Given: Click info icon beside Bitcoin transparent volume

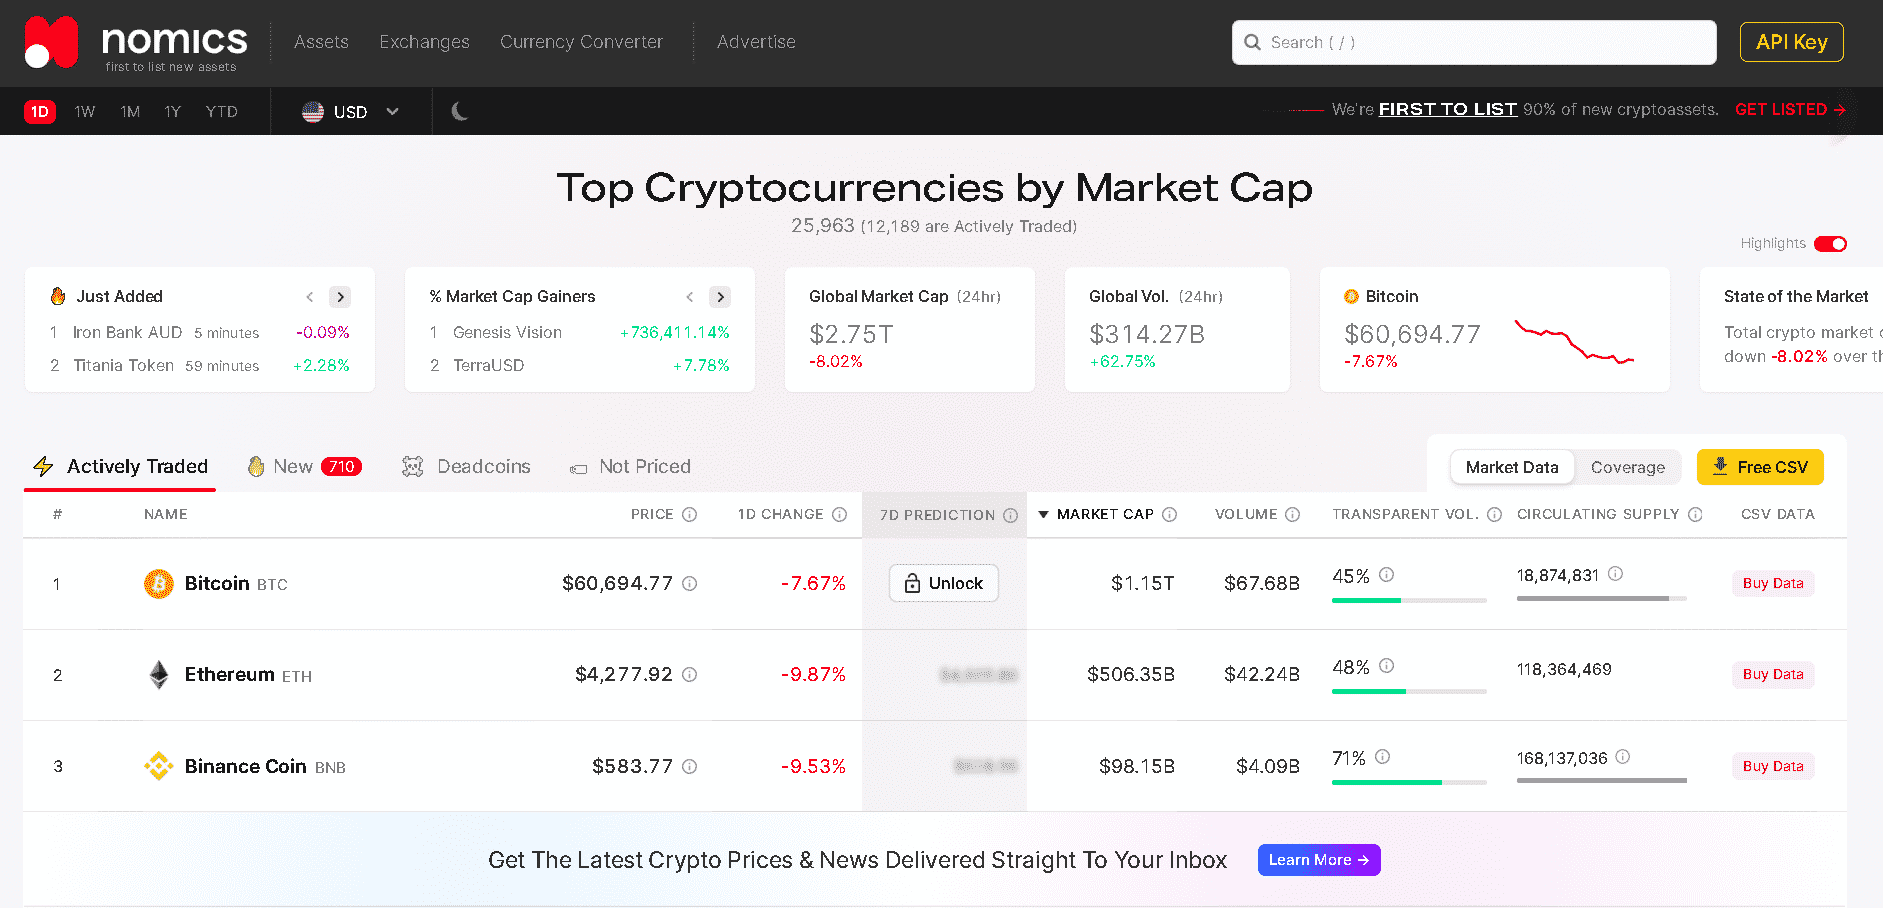Looking at the screenshot, I should point(1386,575).
